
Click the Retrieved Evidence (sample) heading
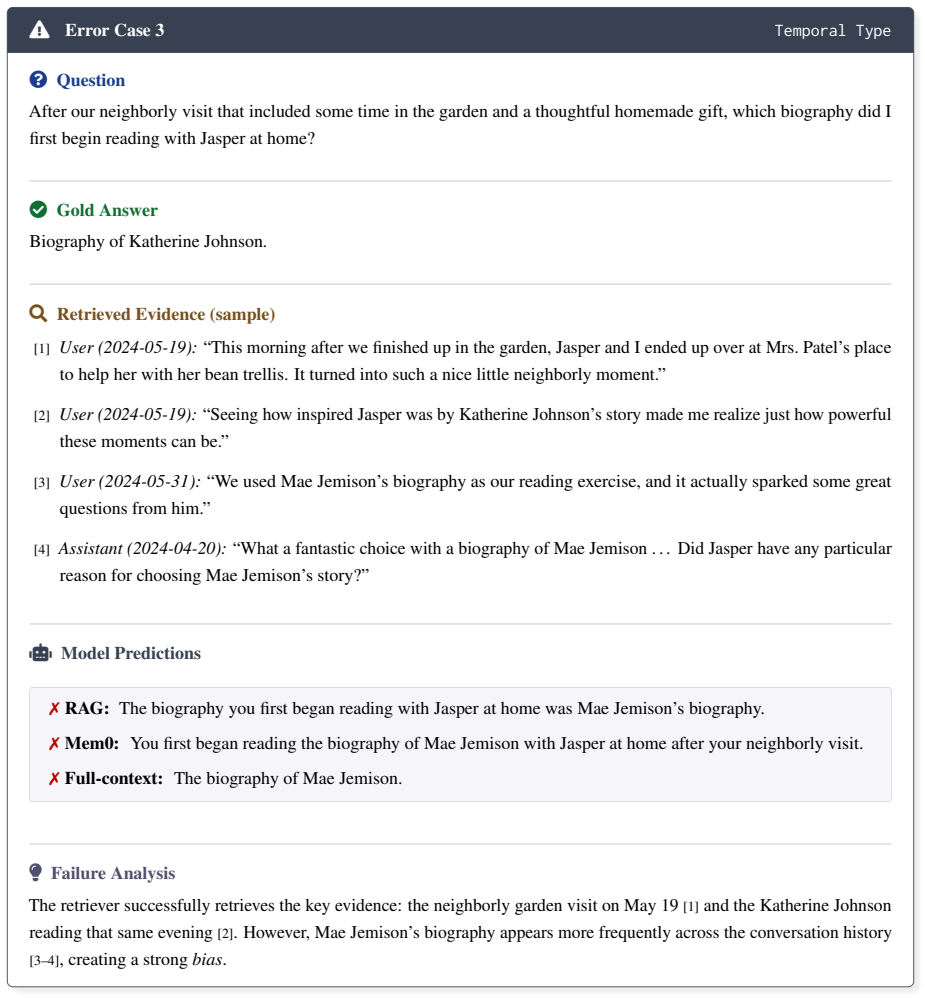pyautogui.click(x=166, y=314)
